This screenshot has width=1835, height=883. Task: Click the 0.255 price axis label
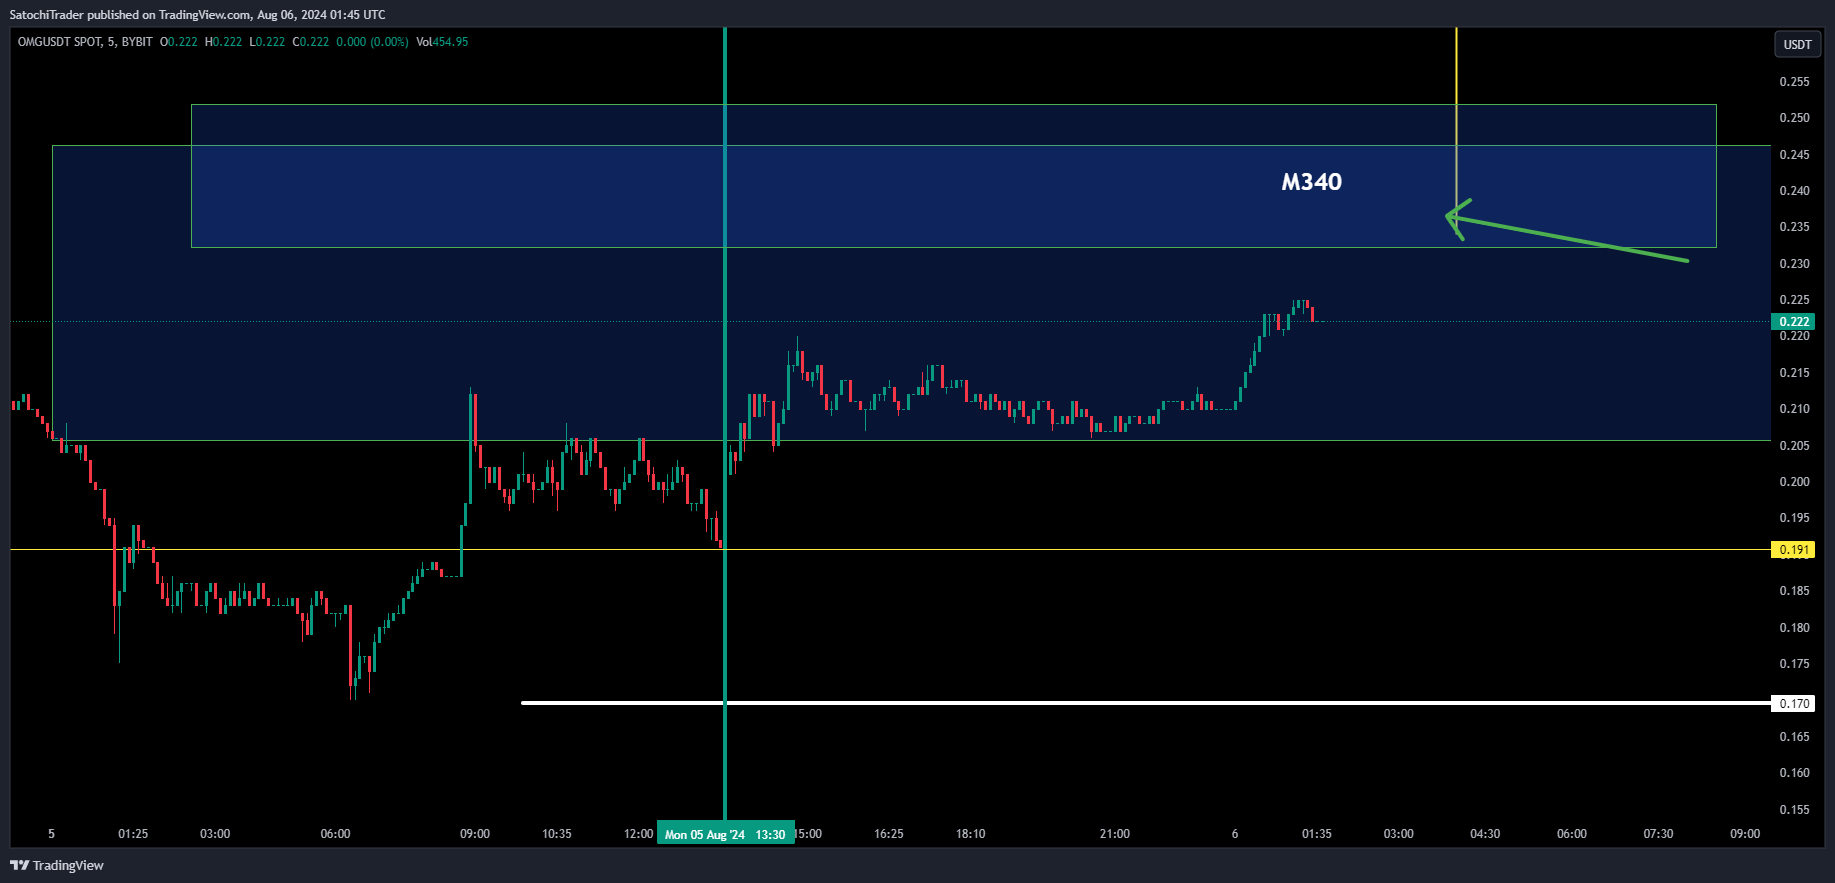pyautogui.click(x=1794, y=82)
